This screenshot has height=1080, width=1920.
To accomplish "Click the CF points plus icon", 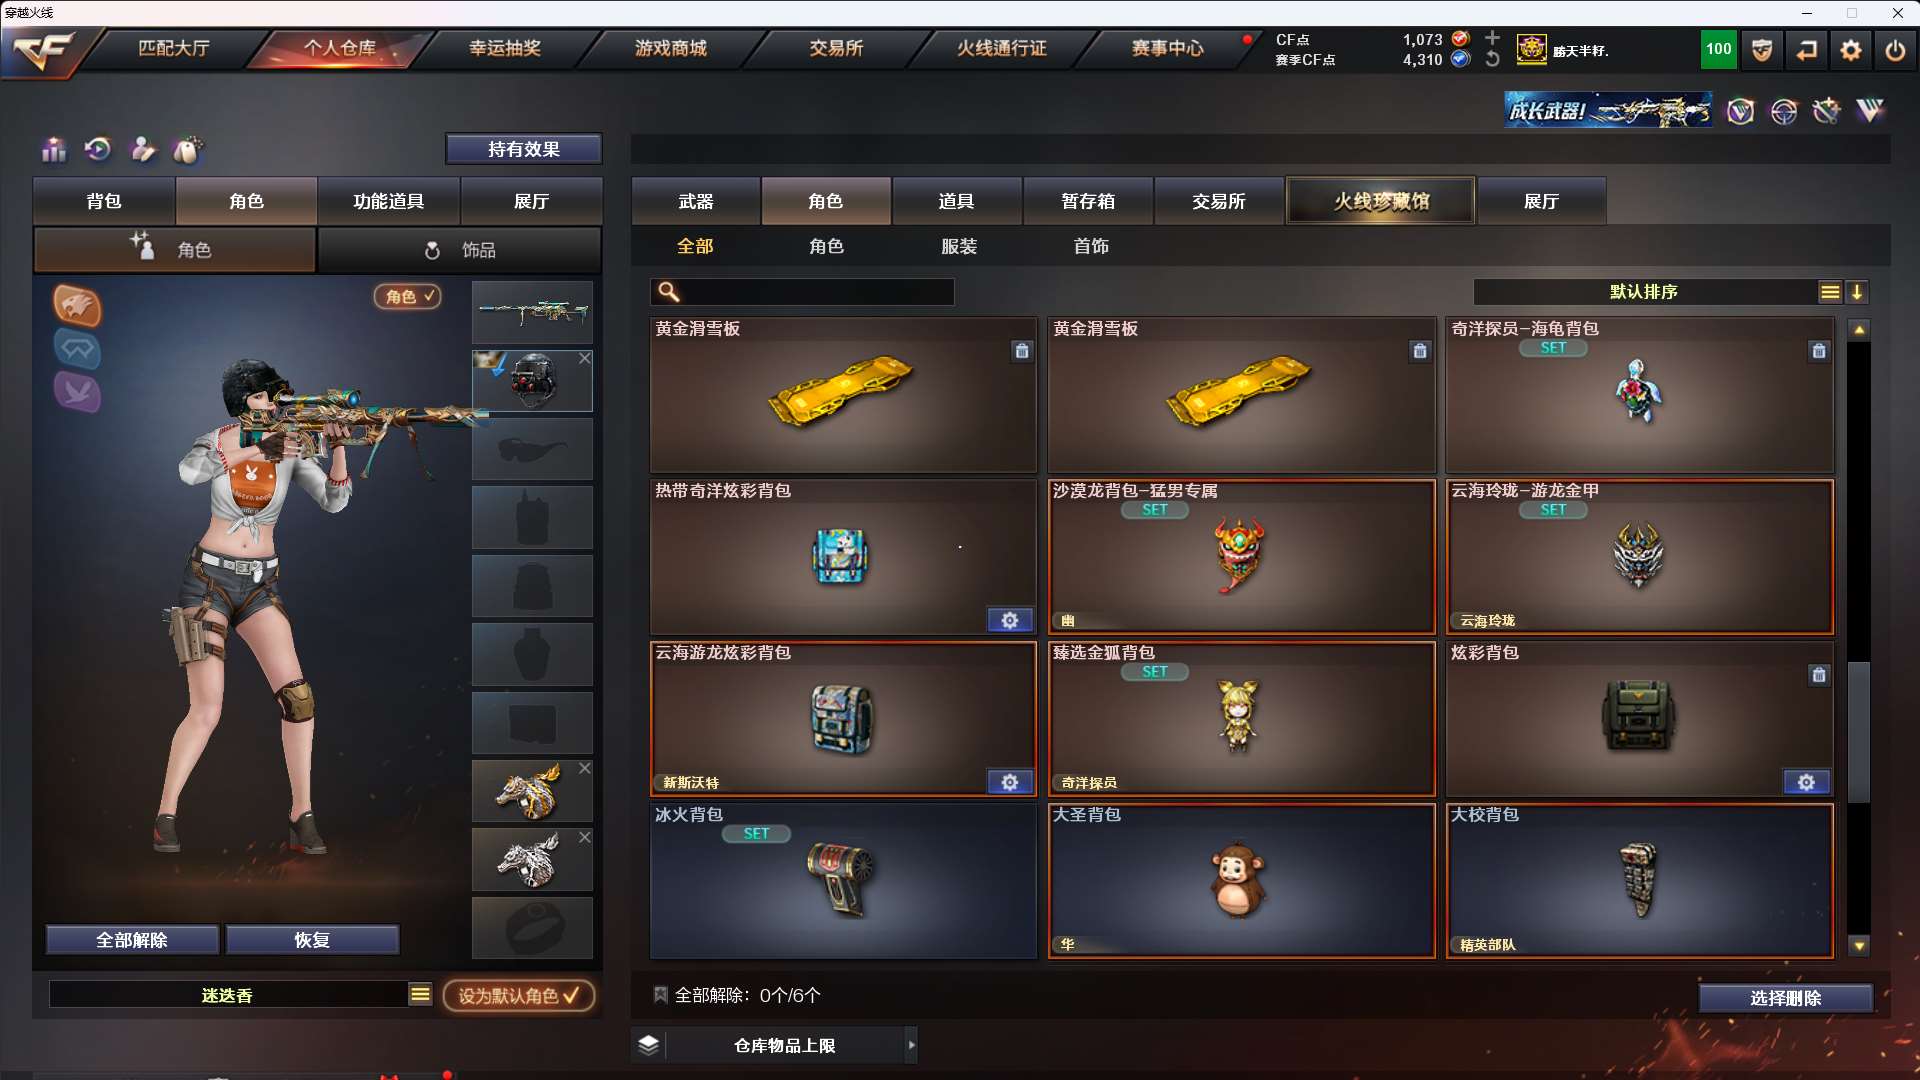I will point(1492,38).
